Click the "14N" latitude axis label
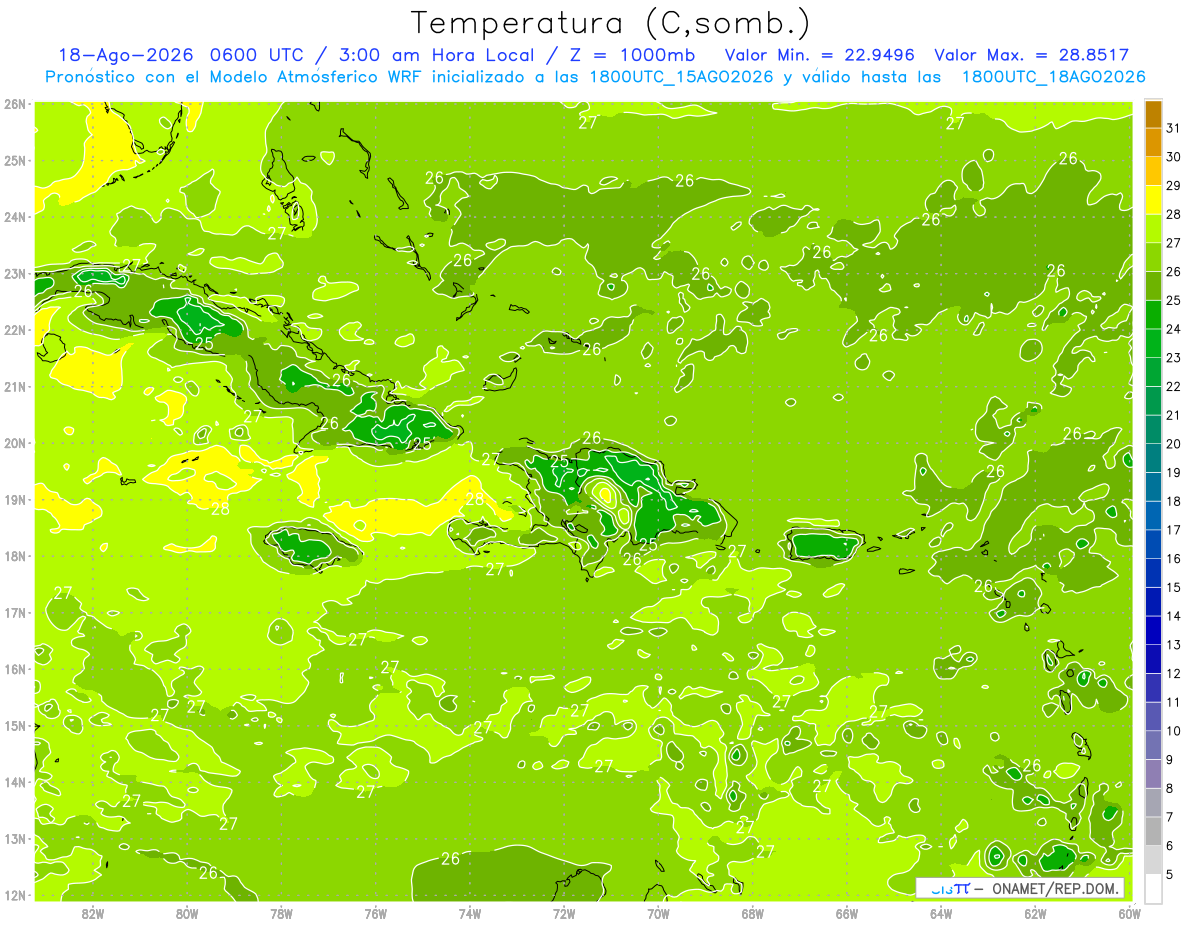The width and height of the screenshot is (1200, 927). (15, 782)
